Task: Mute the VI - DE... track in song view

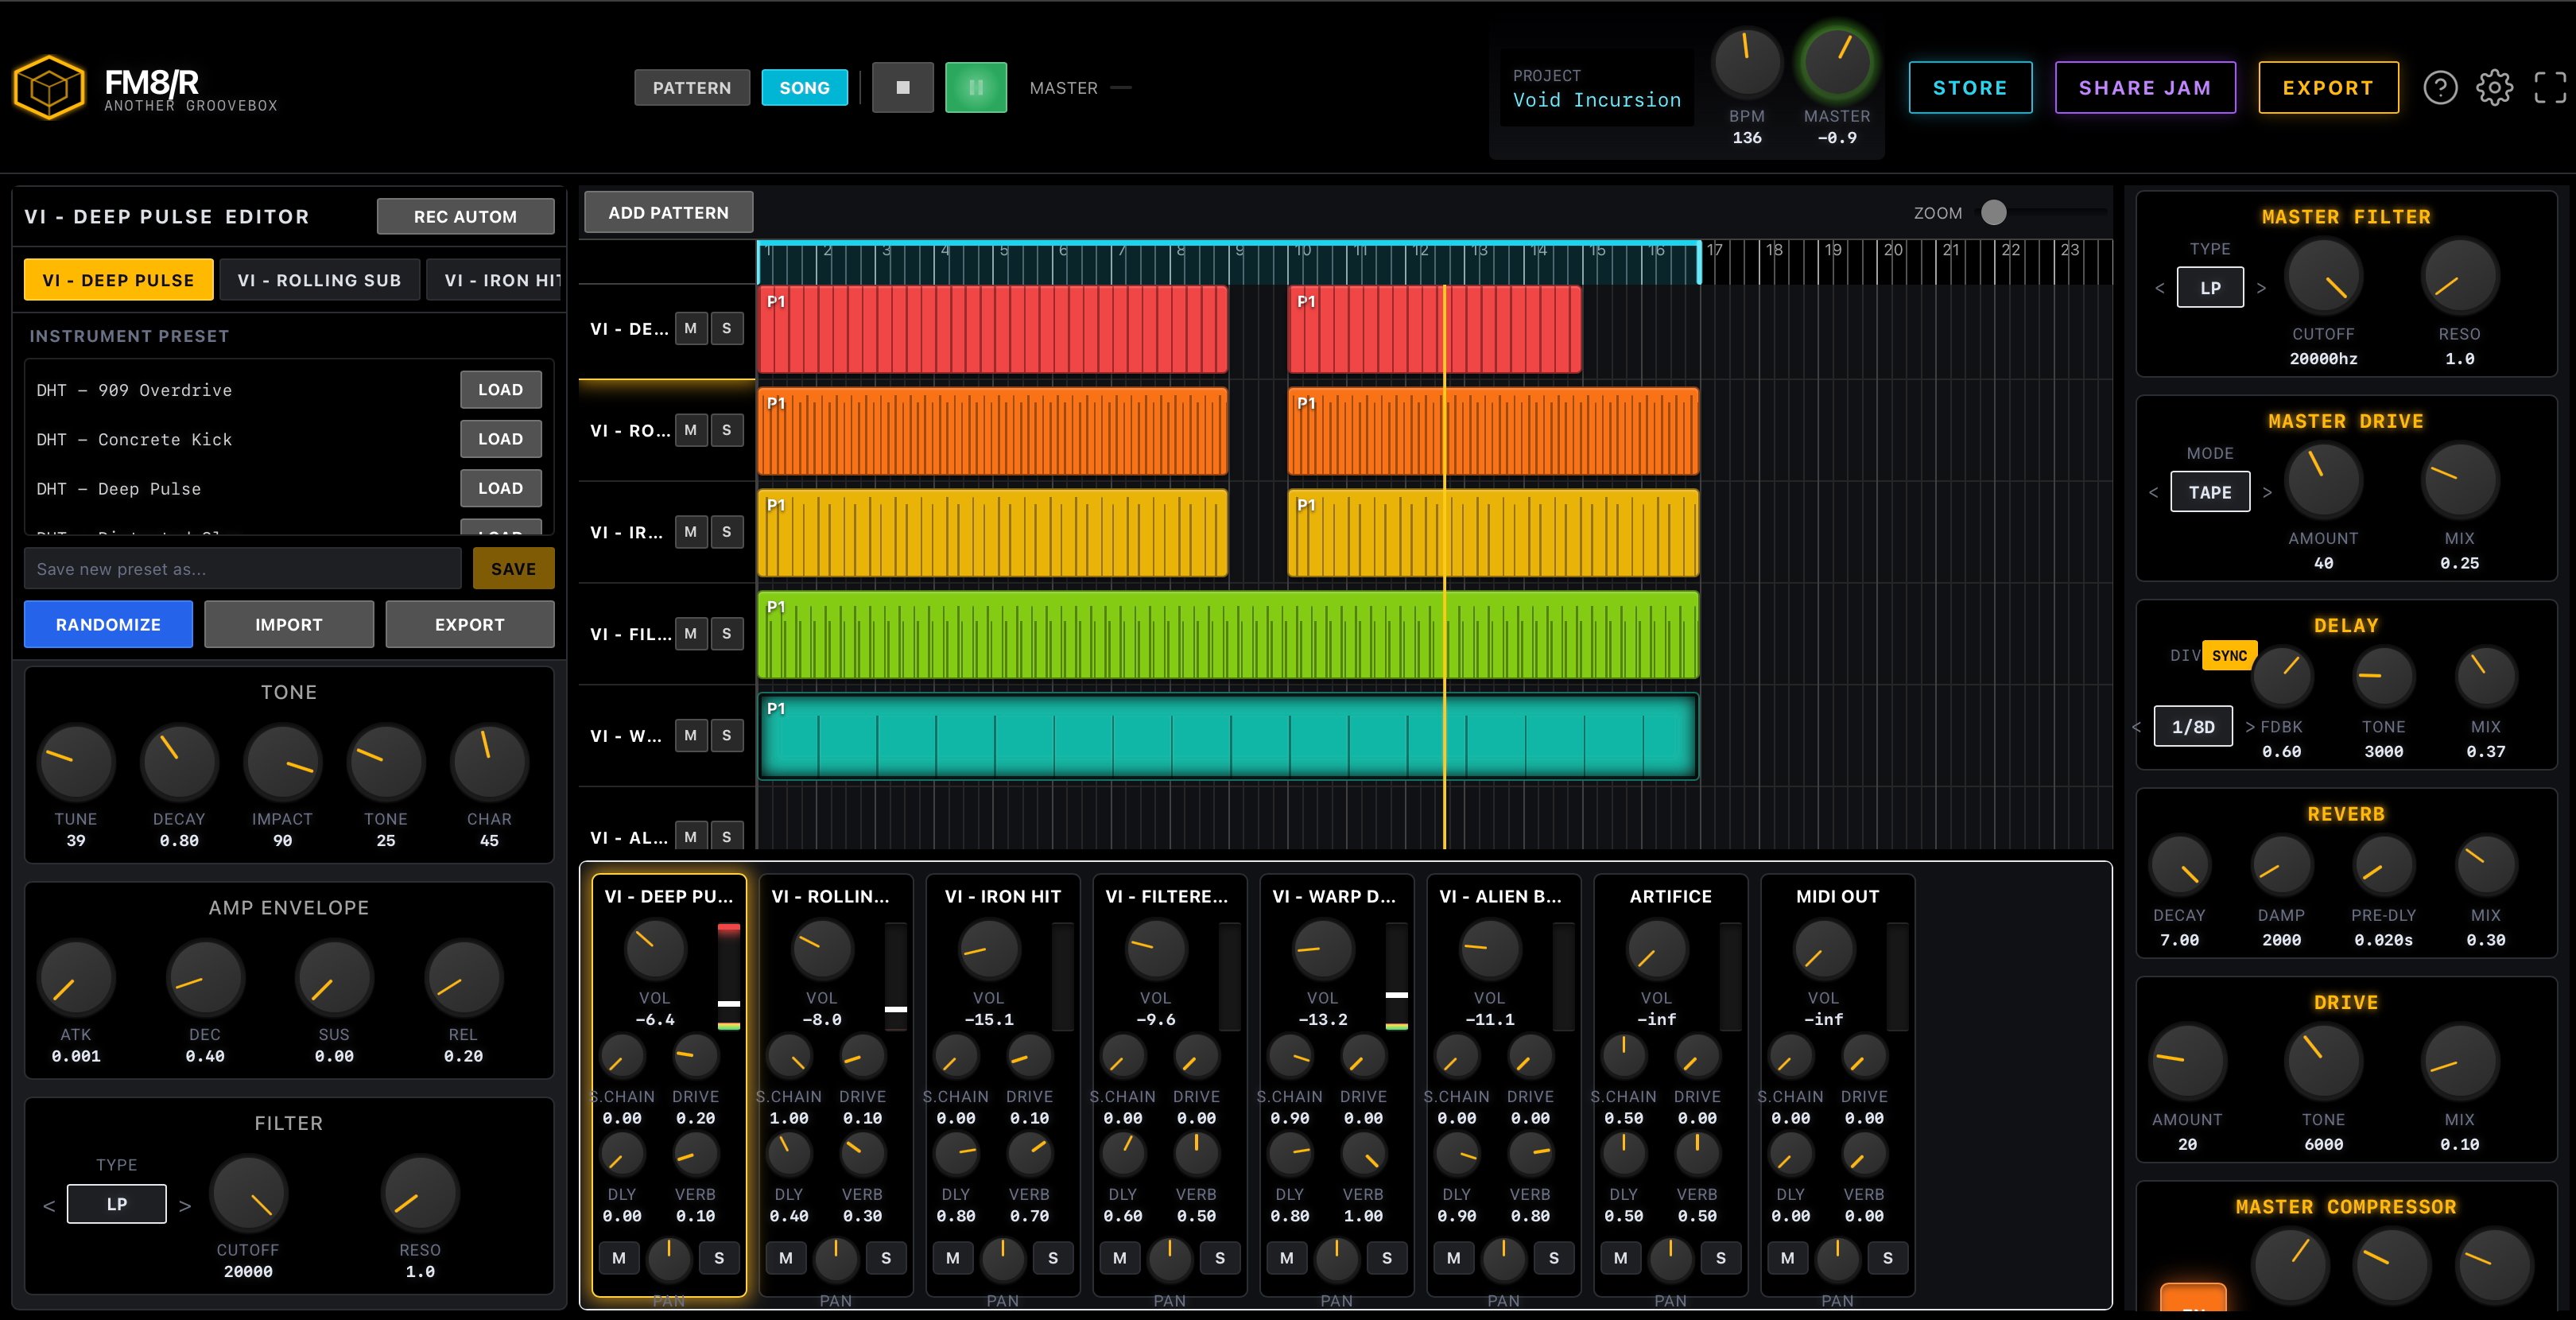Action: 690,328
